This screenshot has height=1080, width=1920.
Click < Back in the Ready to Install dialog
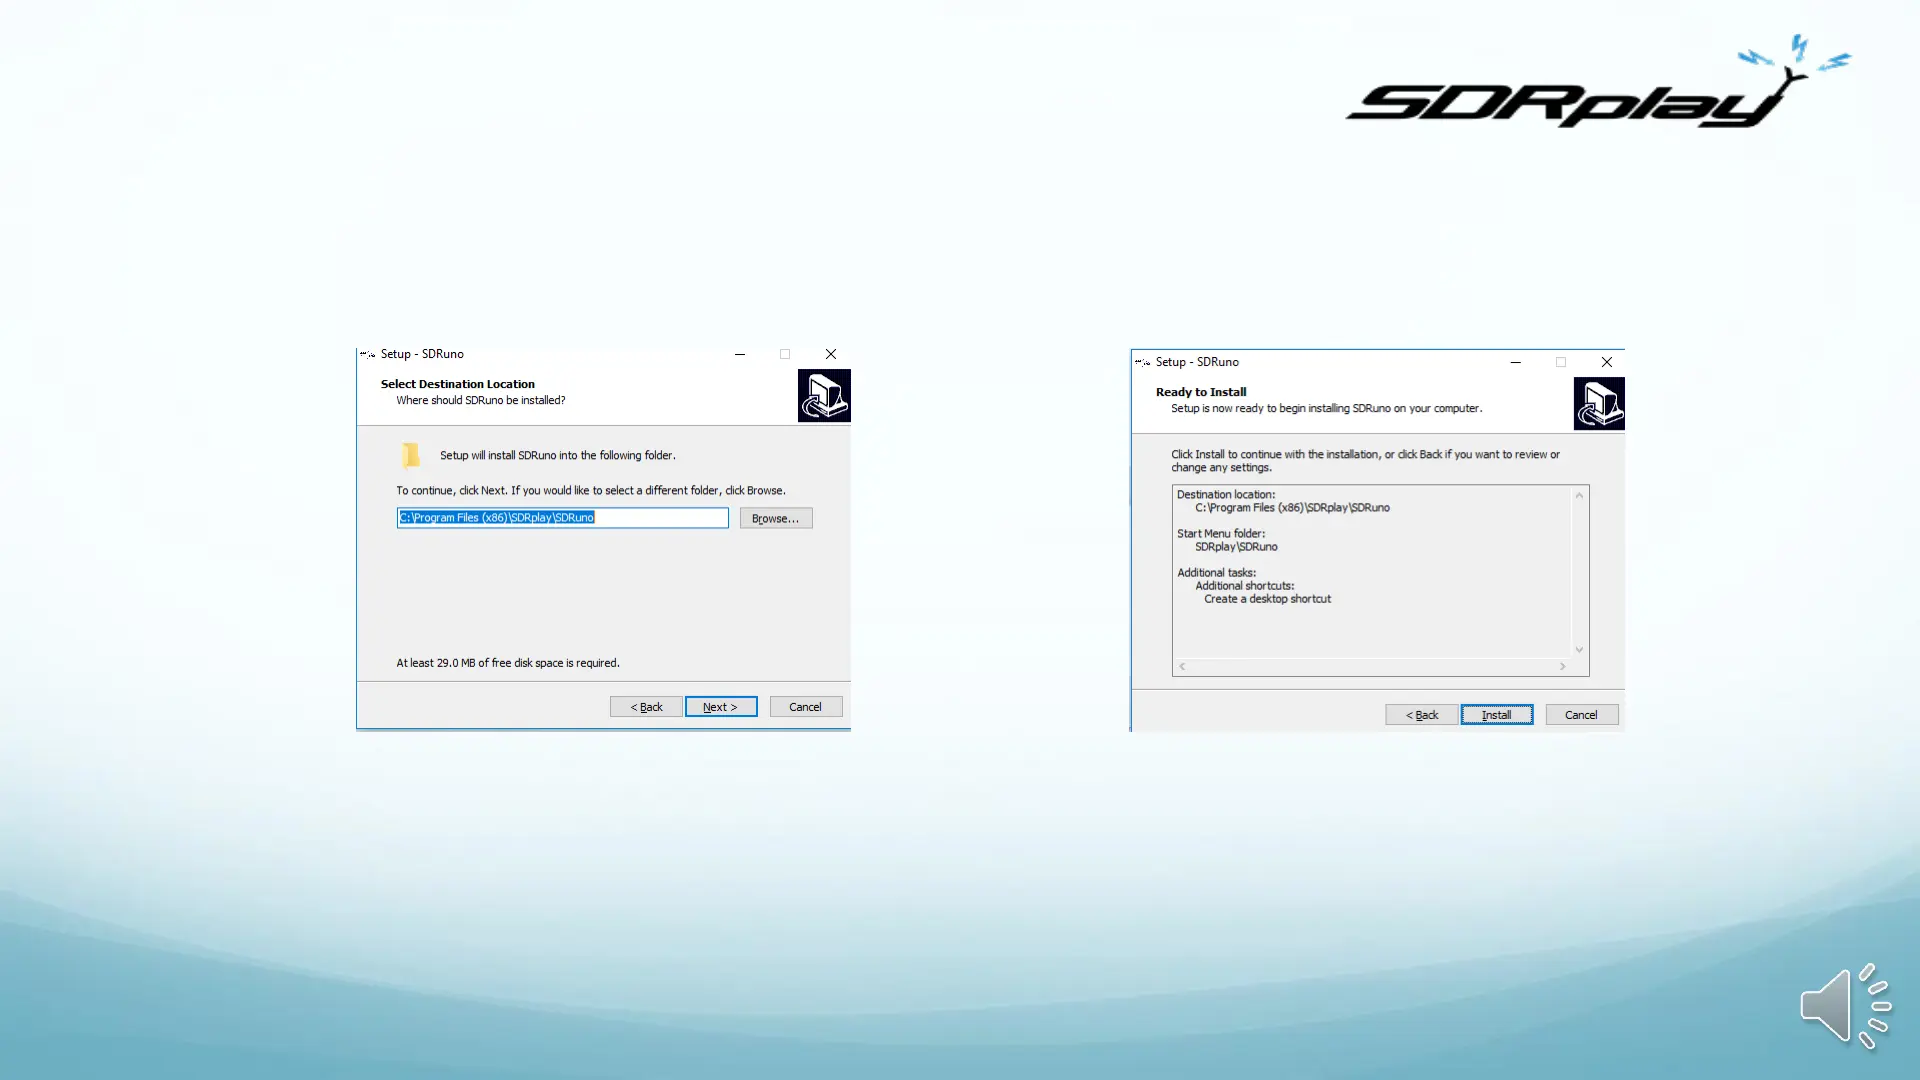pyautogui.click(x=1421, y=715)
